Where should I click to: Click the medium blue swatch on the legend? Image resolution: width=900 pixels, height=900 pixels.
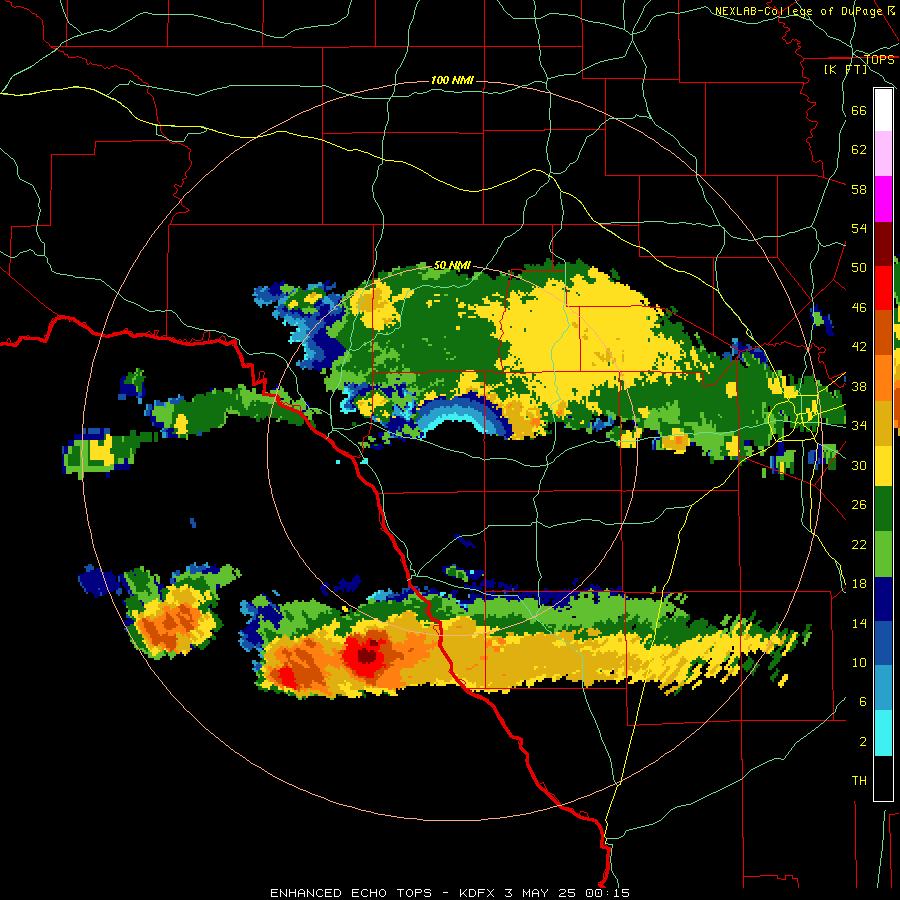point(883,643)
